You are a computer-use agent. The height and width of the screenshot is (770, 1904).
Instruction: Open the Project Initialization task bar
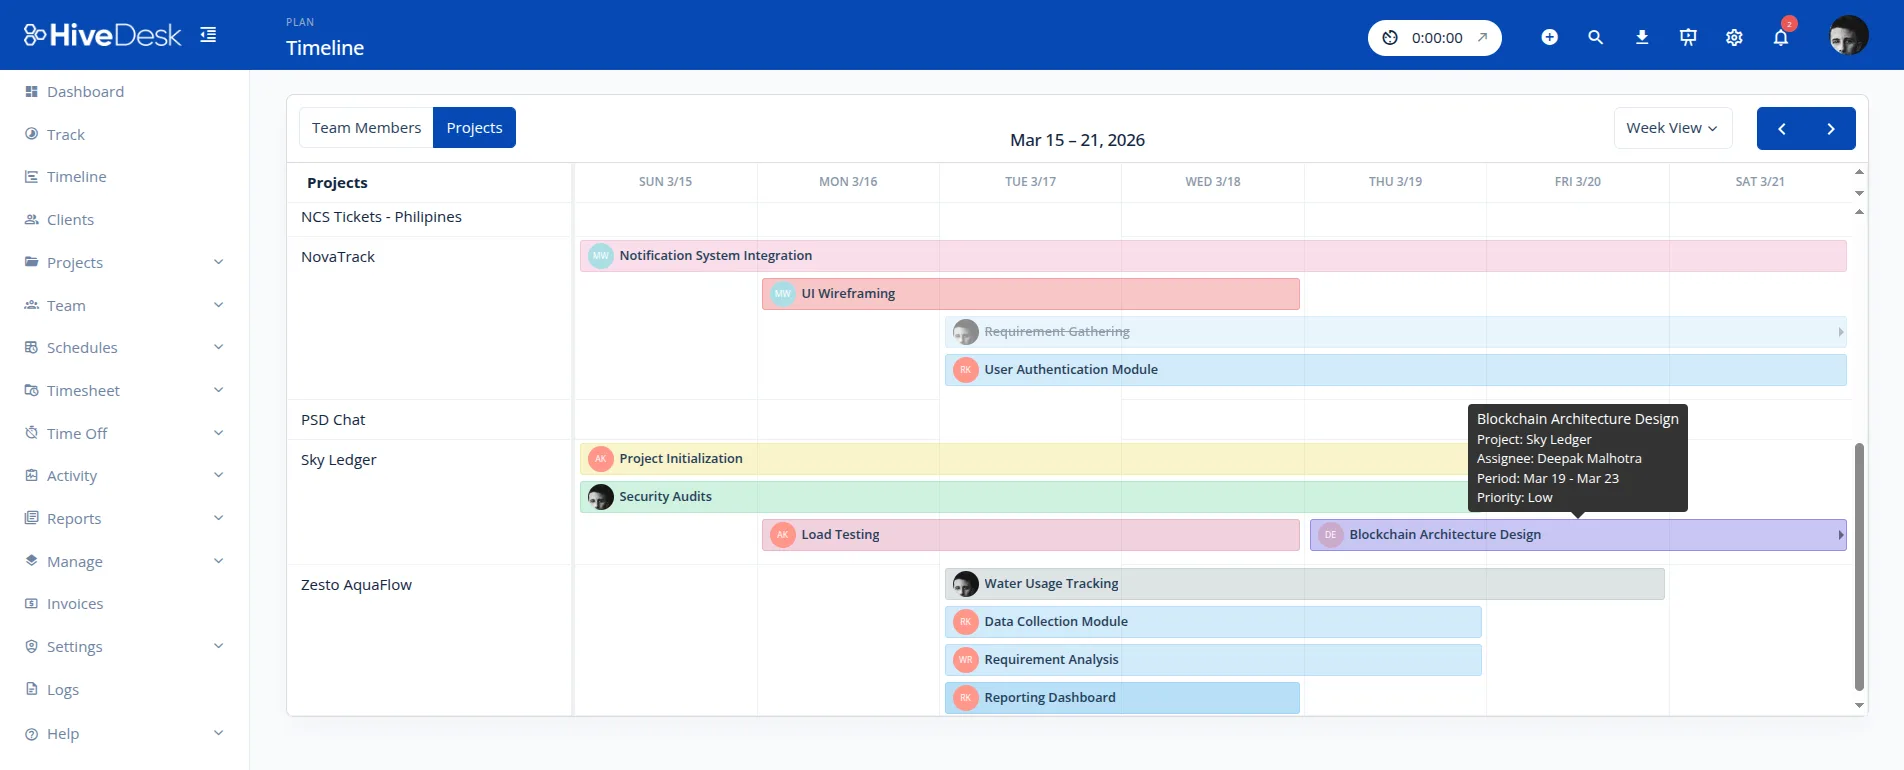point(1023,459)
